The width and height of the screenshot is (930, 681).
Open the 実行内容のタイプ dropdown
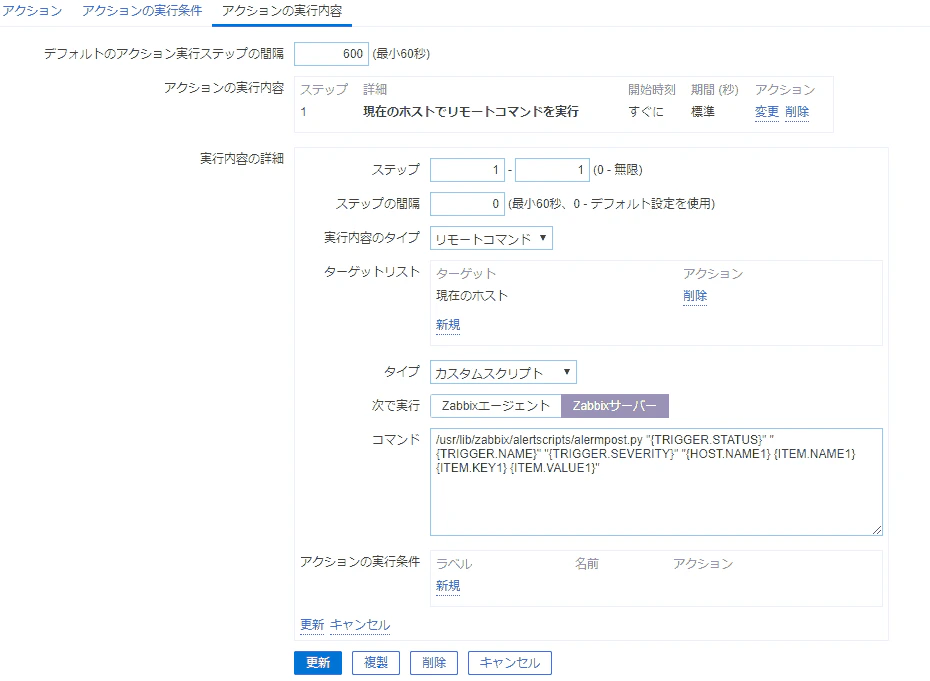pyautogui.click(x=491, y=238)
